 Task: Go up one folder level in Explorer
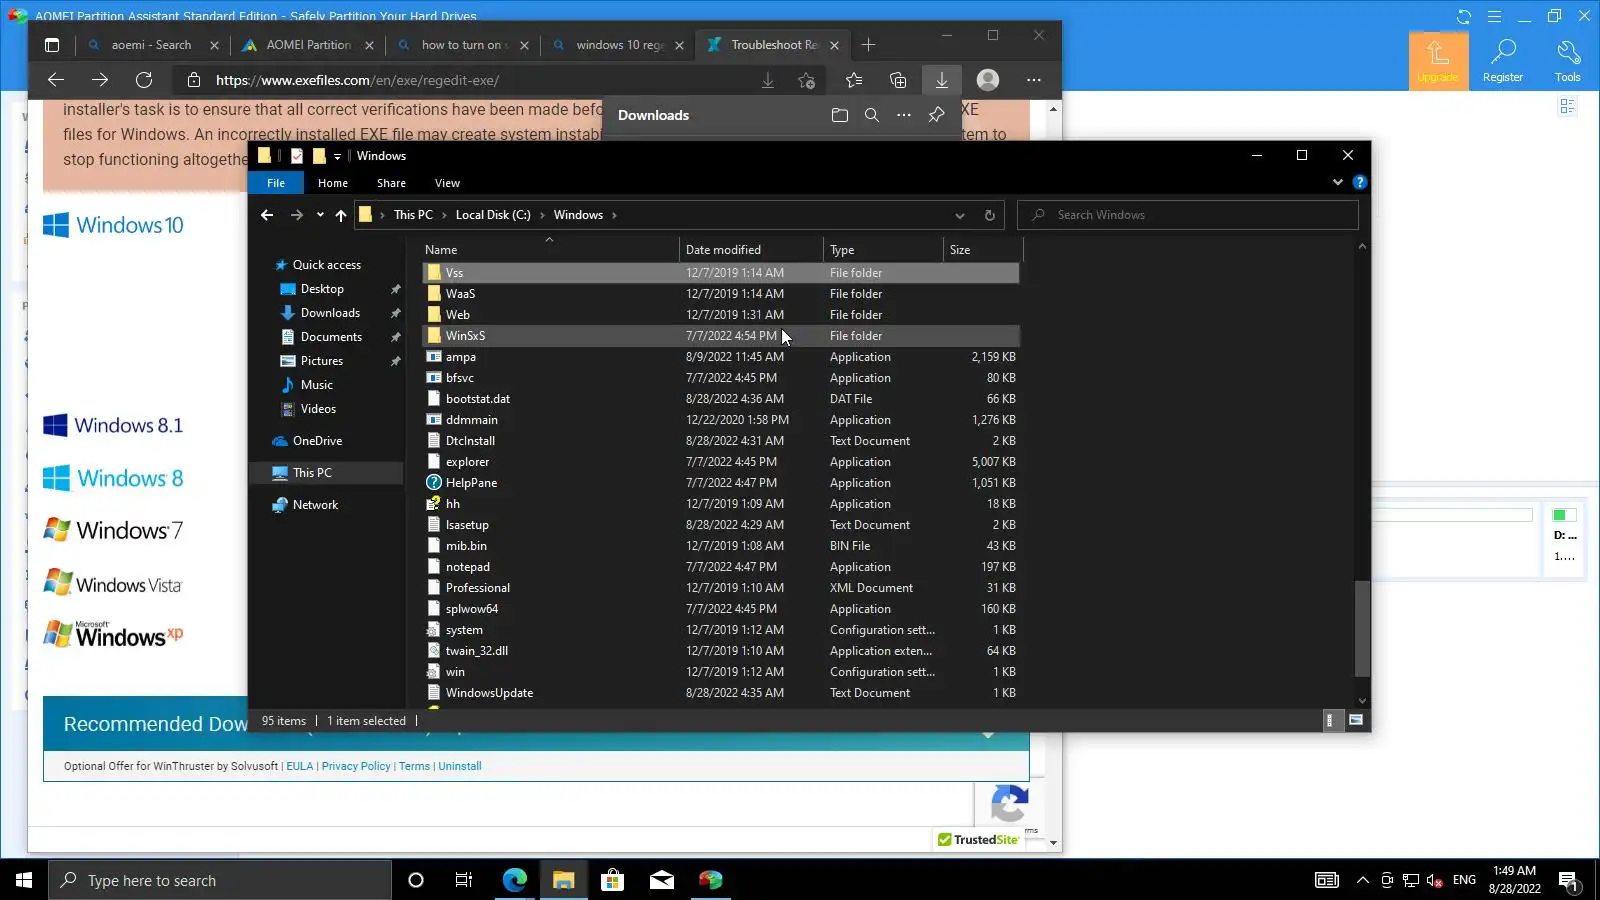click(x=341, y=215)
